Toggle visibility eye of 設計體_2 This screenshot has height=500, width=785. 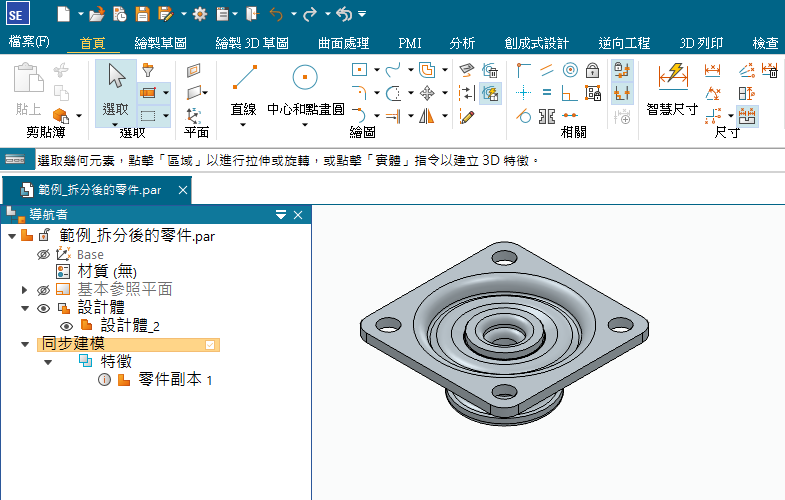(67, 326)
